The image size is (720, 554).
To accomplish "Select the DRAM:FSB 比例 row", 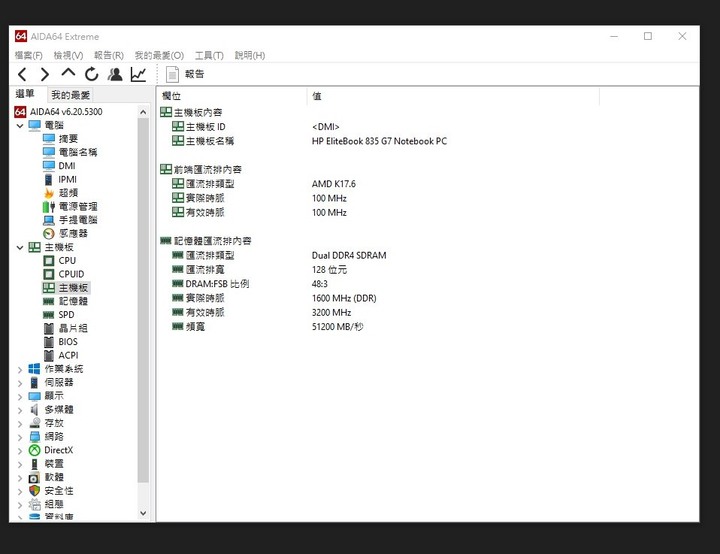I will click(x=249, y=284).
